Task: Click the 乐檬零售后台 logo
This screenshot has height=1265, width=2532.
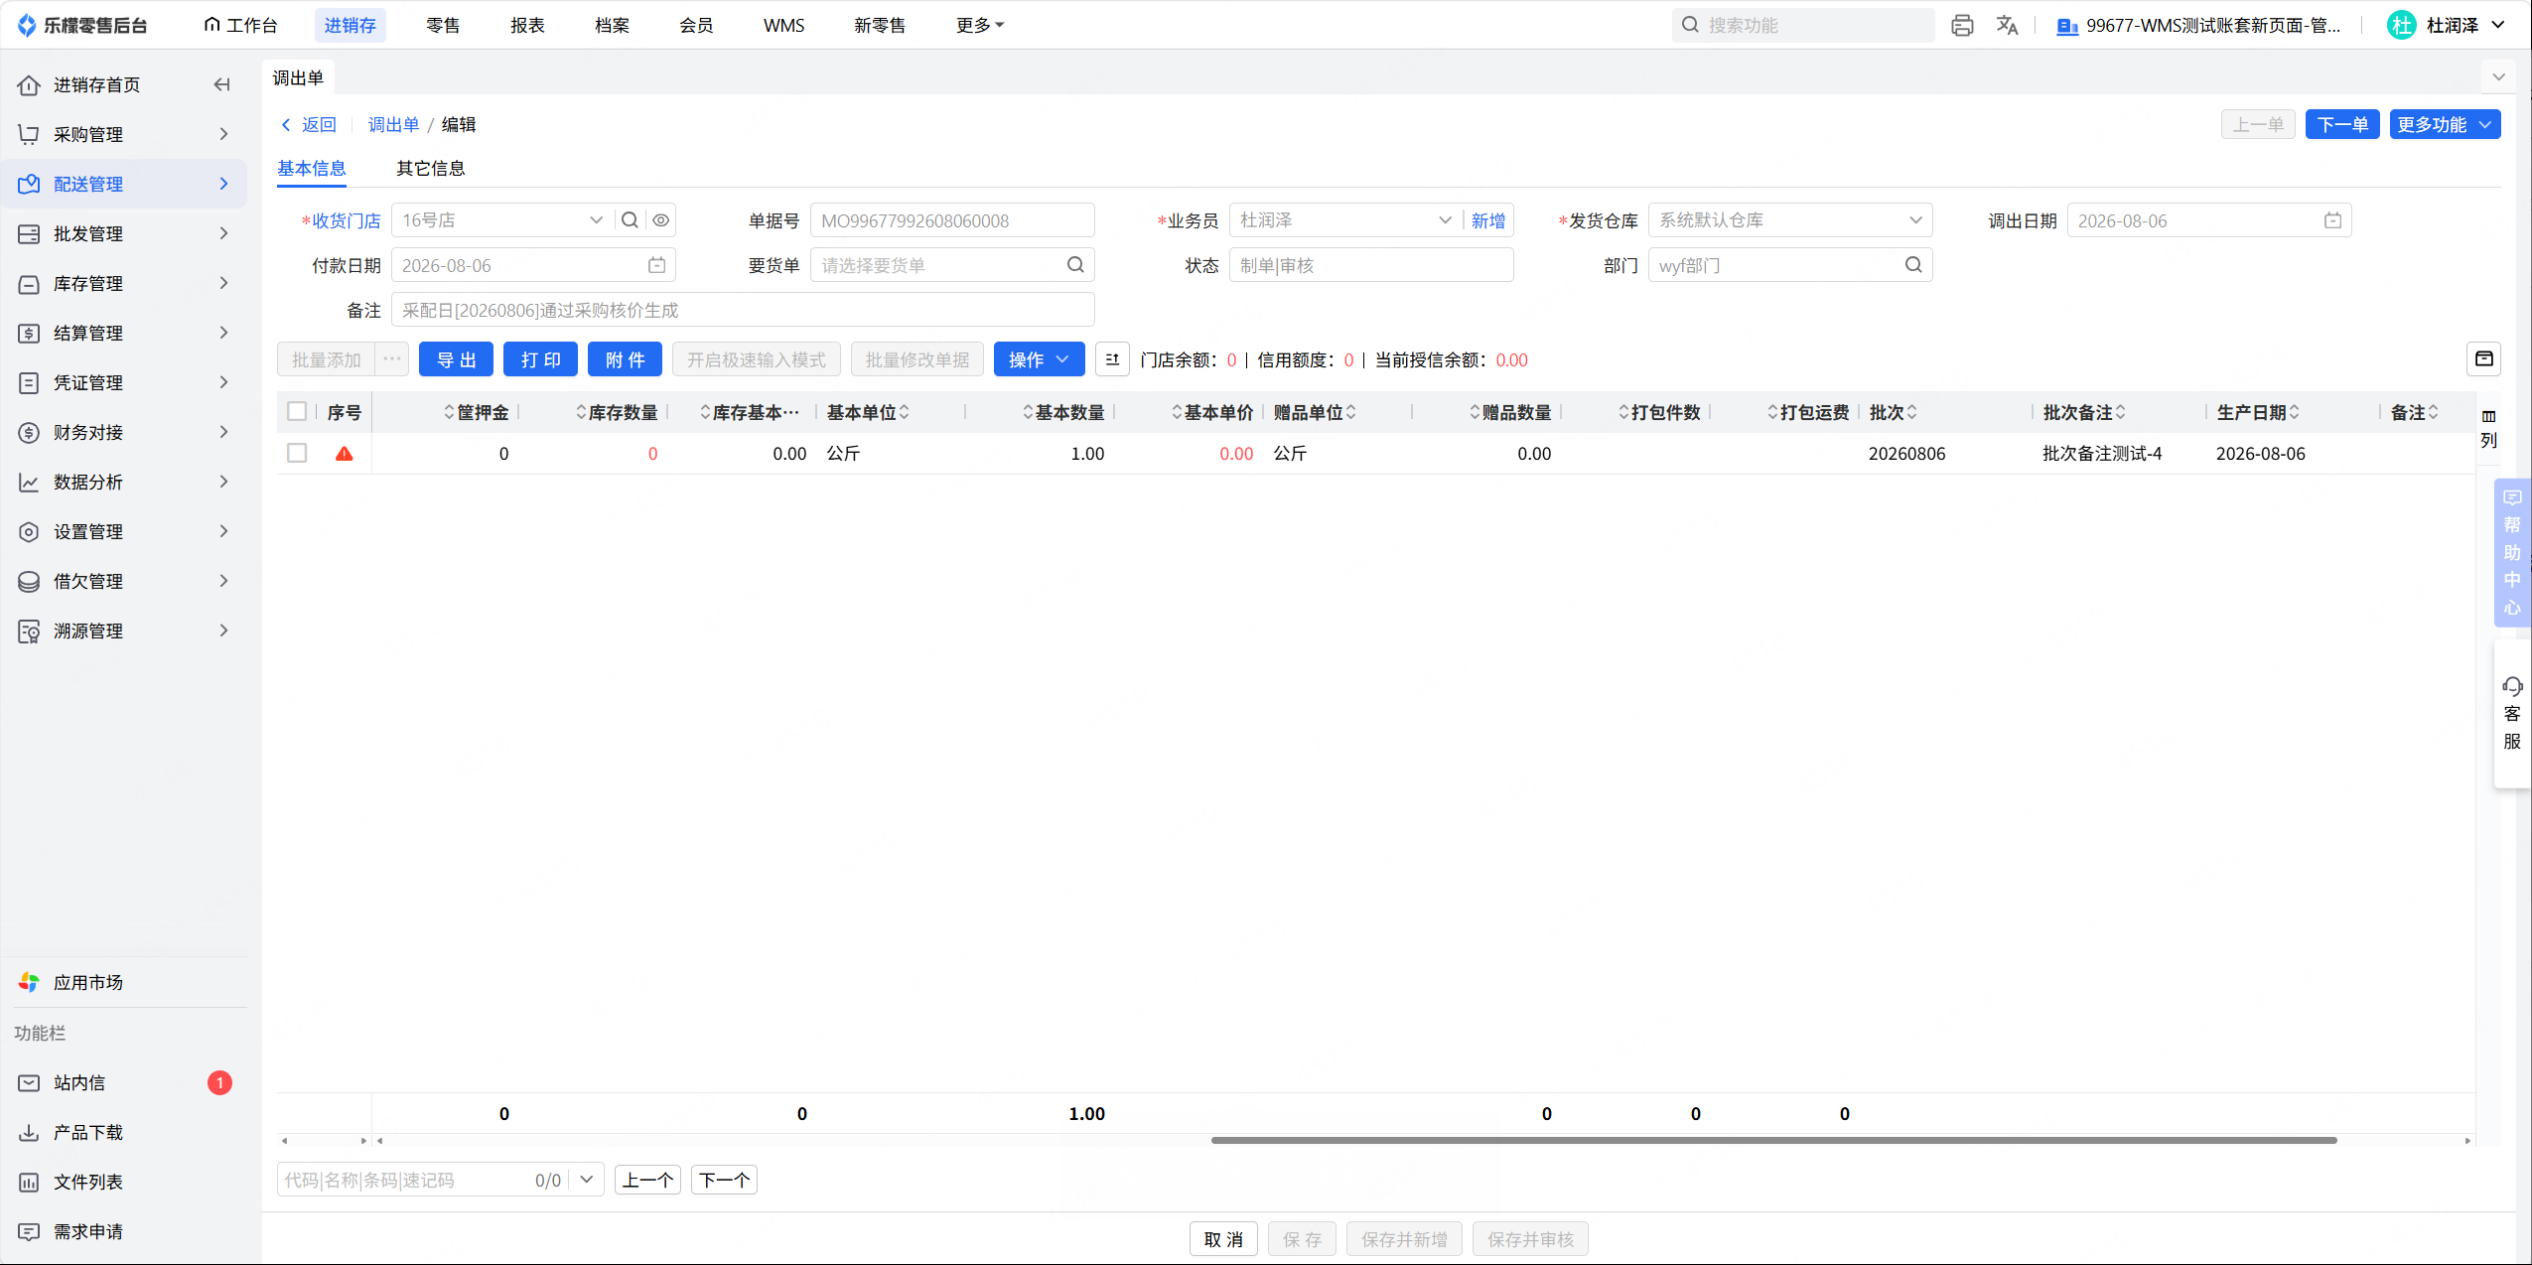Action: pos(83,25)
